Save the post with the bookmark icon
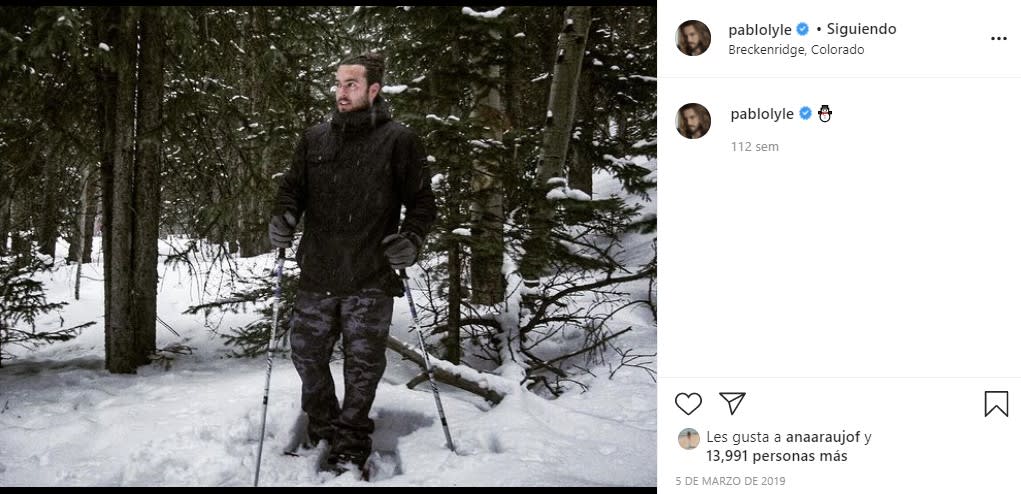Image resolution: width=1021 pixels, height=494 pixels. [x=995, y=404]
